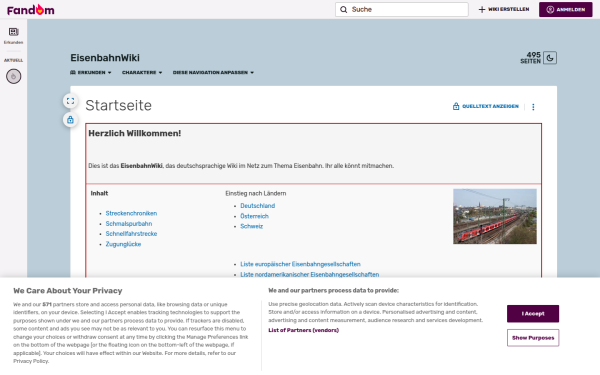The width and height of the screenshot is (600, 375).
Task: Click the search magnifier icon
Action: pos(344,10)
